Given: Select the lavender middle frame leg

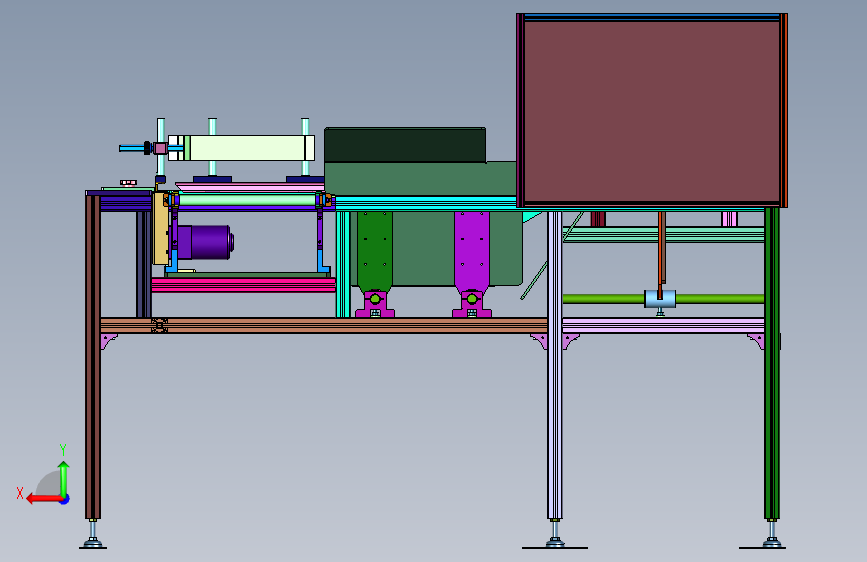Looking at the screenshot, I should [x=555, y=365].
